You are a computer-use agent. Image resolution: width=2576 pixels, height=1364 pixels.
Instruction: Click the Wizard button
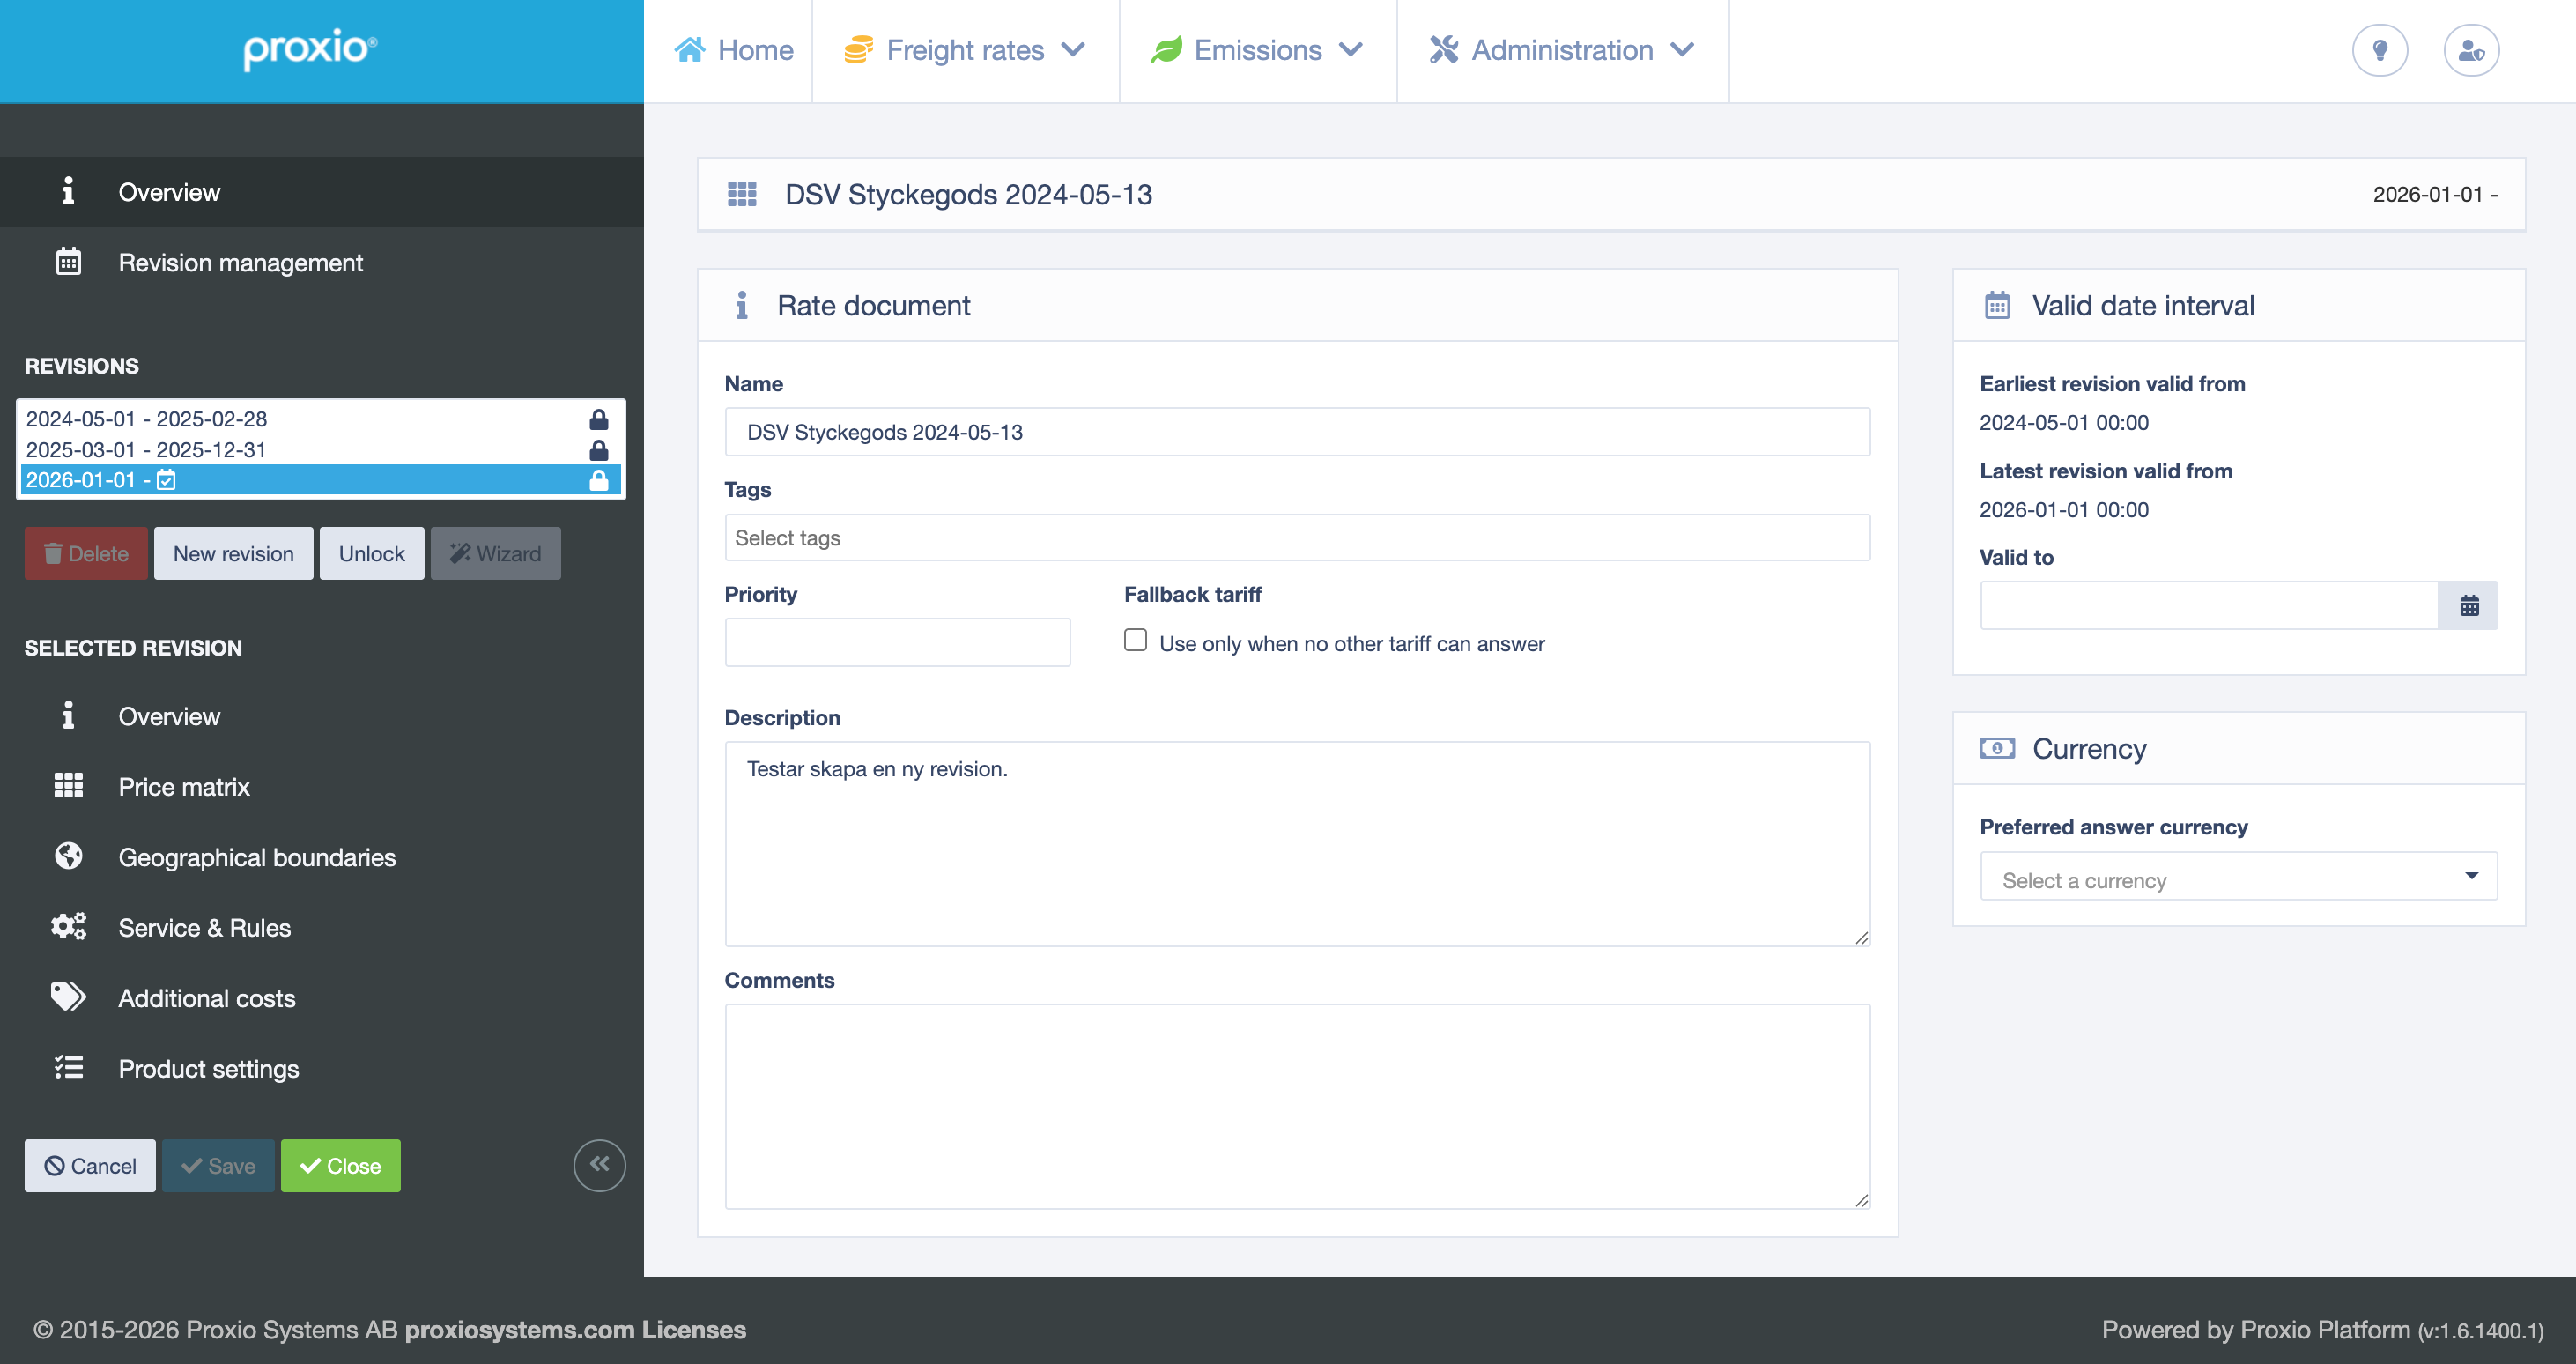coord(496,553)
